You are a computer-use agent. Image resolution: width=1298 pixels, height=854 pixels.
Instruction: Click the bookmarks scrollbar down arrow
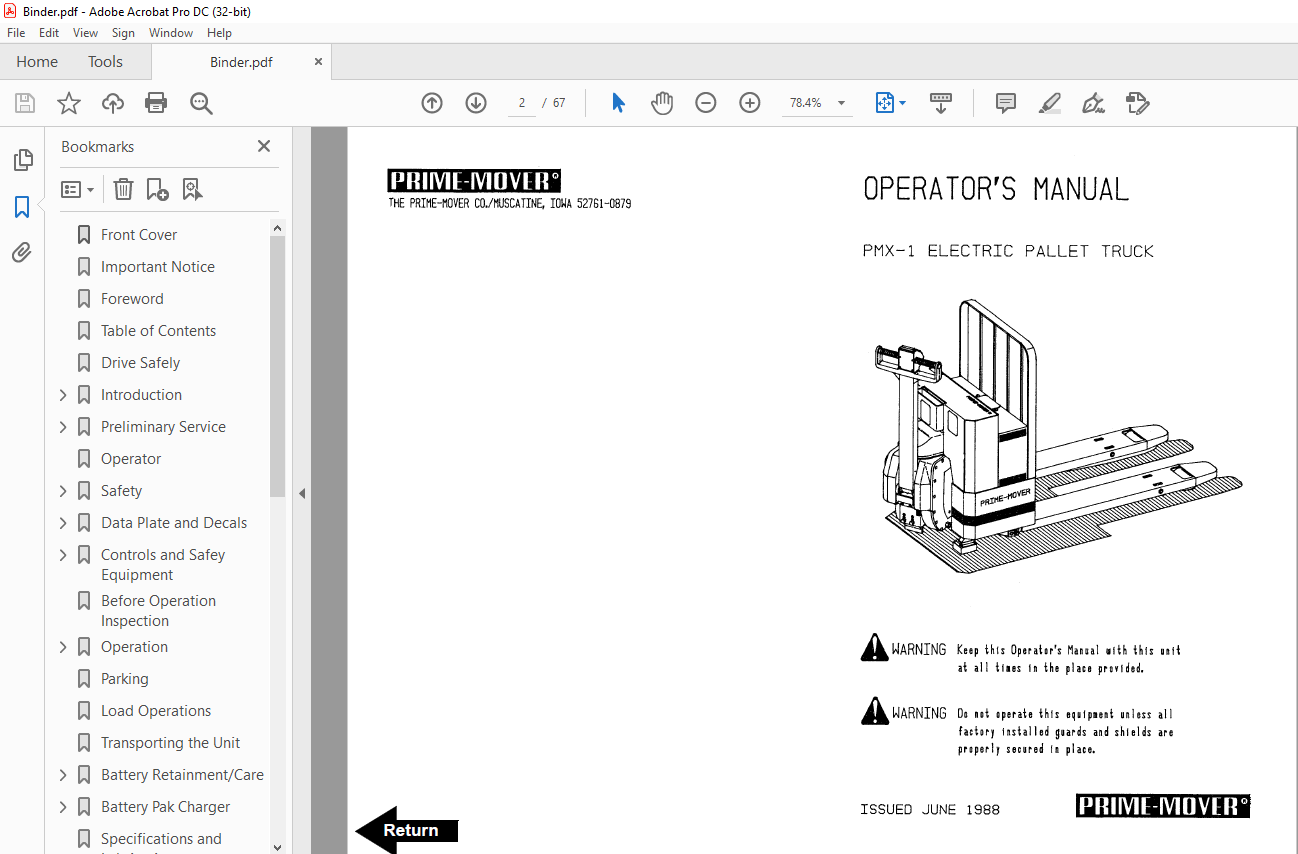277,847
